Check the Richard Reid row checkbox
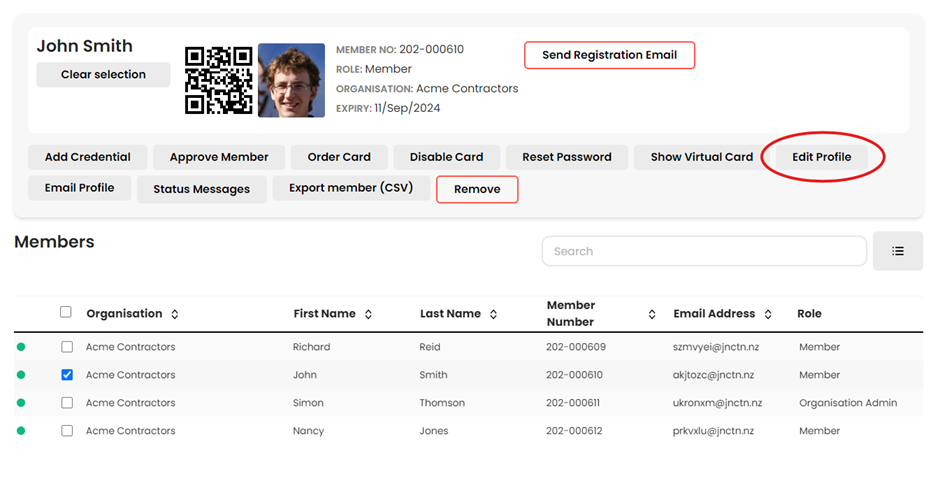This screenshot has height=495, width=940. [x=67, y=347]
